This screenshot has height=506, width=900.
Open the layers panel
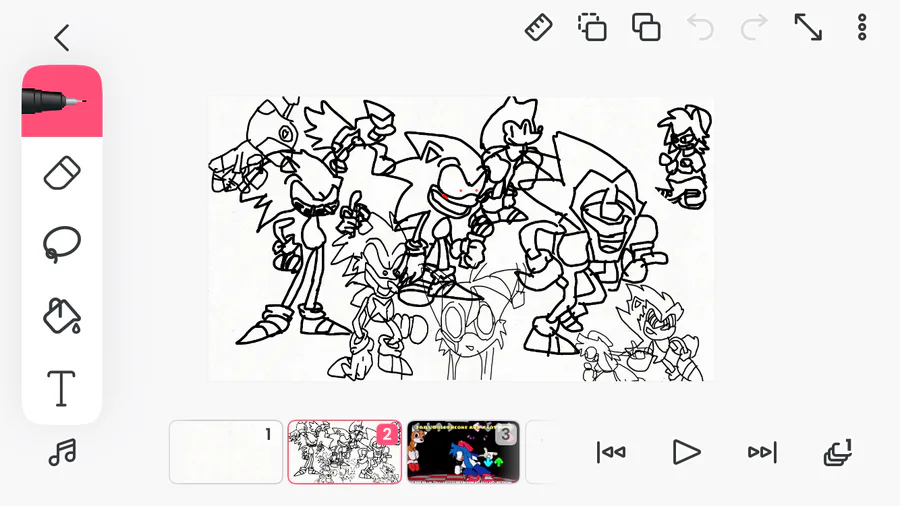tap(838, 452)
